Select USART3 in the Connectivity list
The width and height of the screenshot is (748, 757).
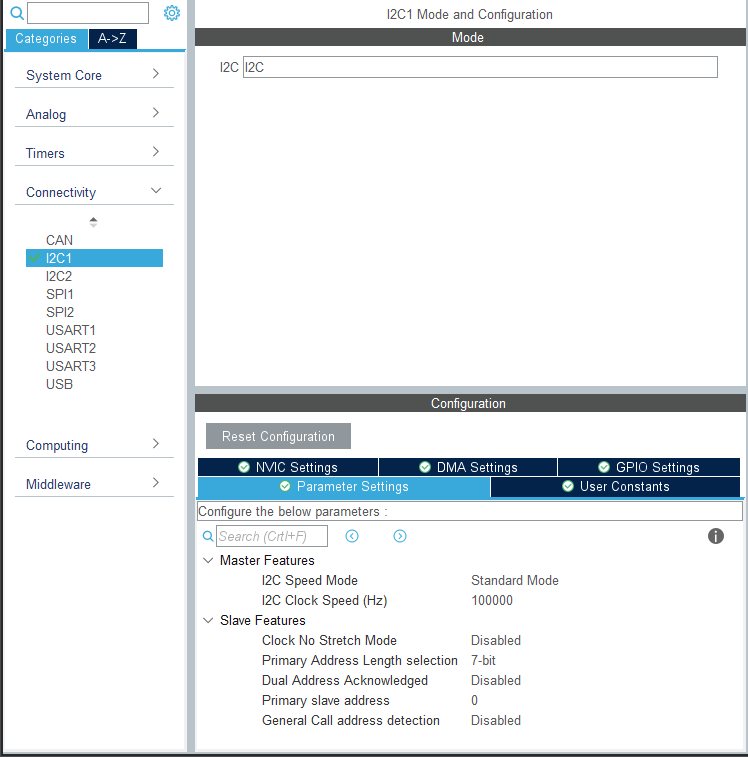pyautogui.click(x=71, y=366)
